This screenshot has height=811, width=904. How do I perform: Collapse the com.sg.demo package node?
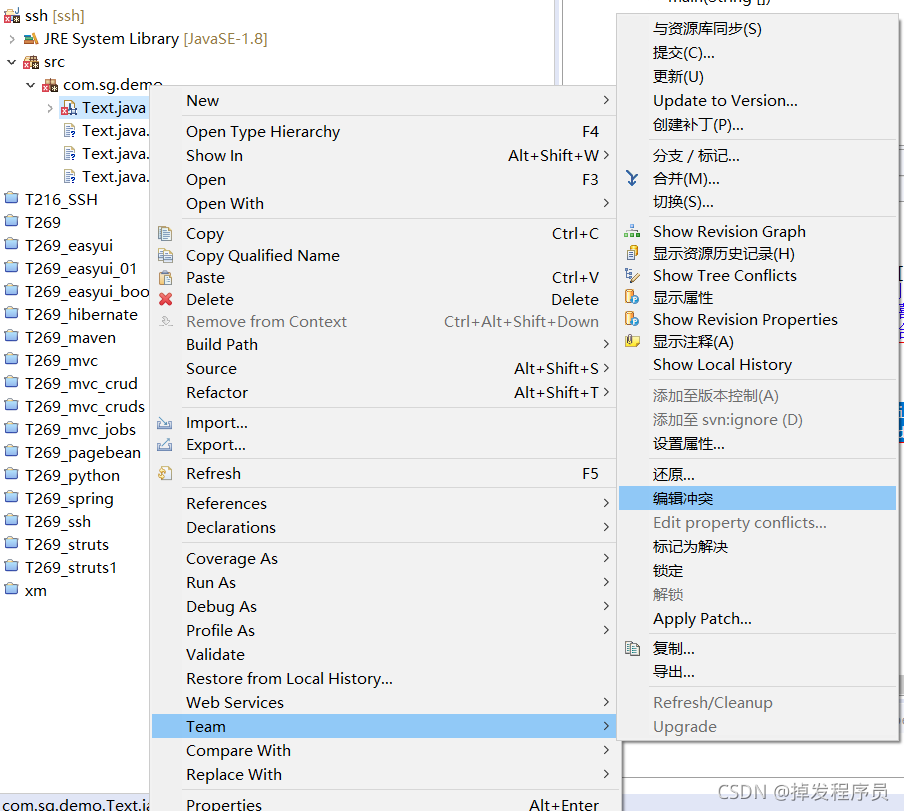(x=31, y=85)
